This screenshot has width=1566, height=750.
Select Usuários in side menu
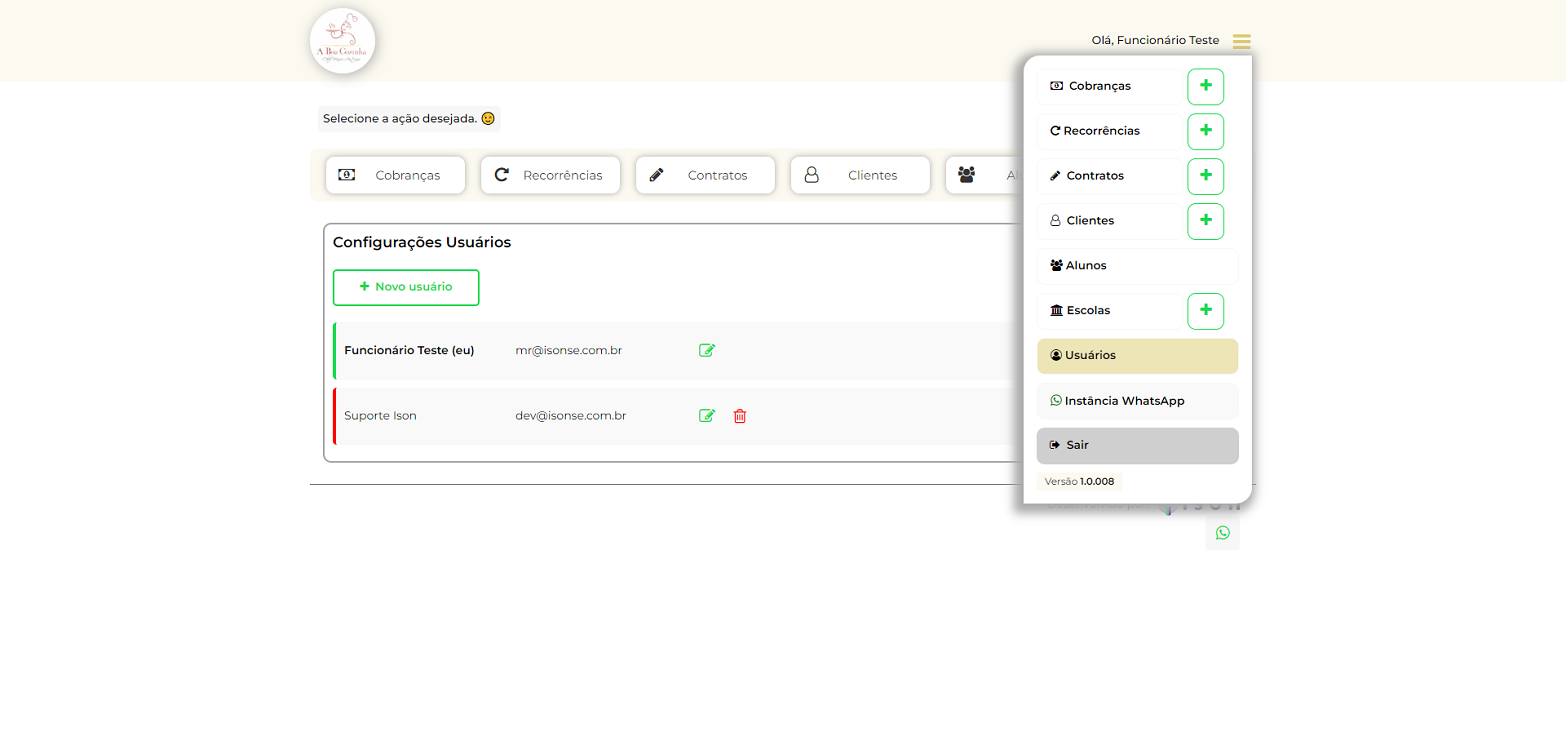click(1137, 356)
